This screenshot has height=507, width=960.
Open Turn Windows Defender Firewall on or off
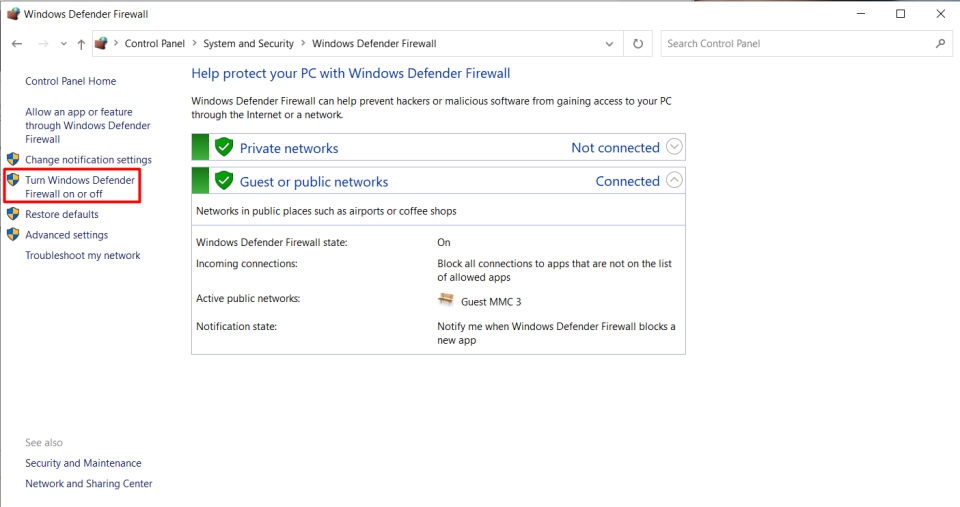[79, 187]
